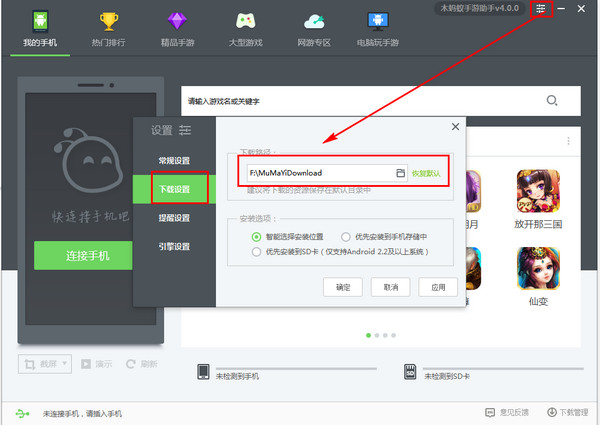
Task: Select 优先安装到SD卡 radio option
Action: 258,253
